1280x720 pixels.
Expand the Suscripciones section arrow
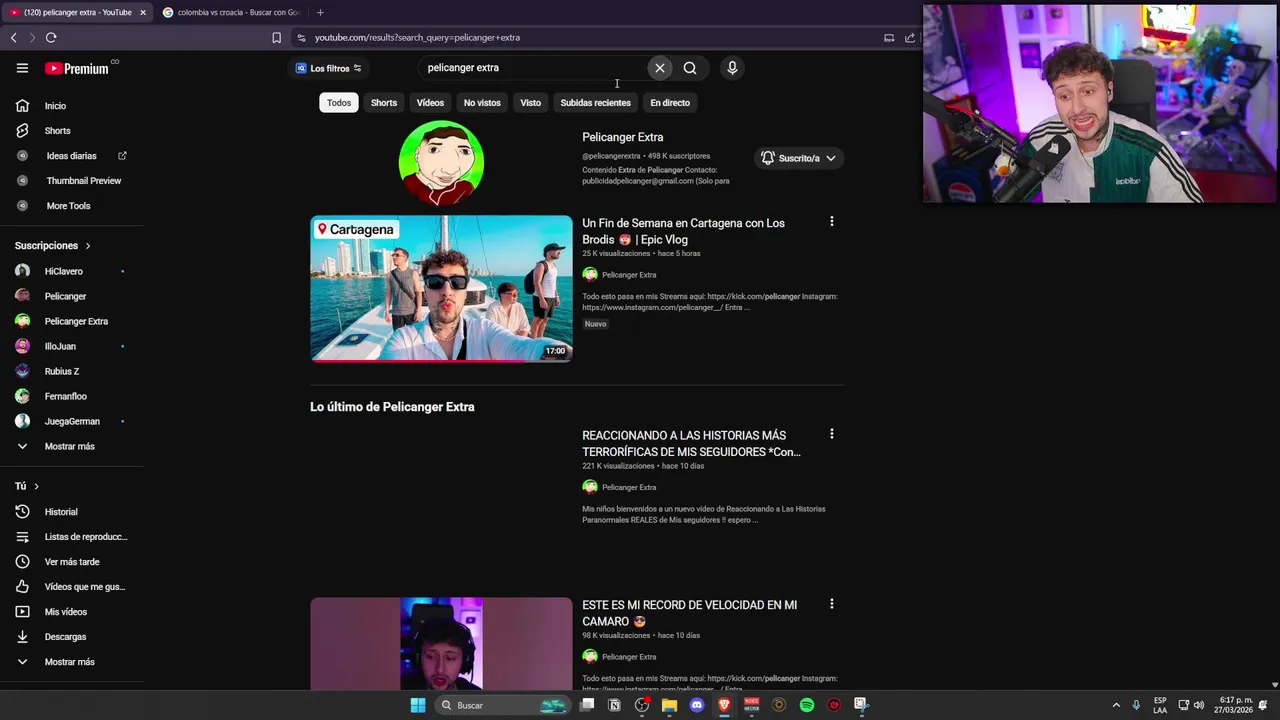[x=88, y=246]
